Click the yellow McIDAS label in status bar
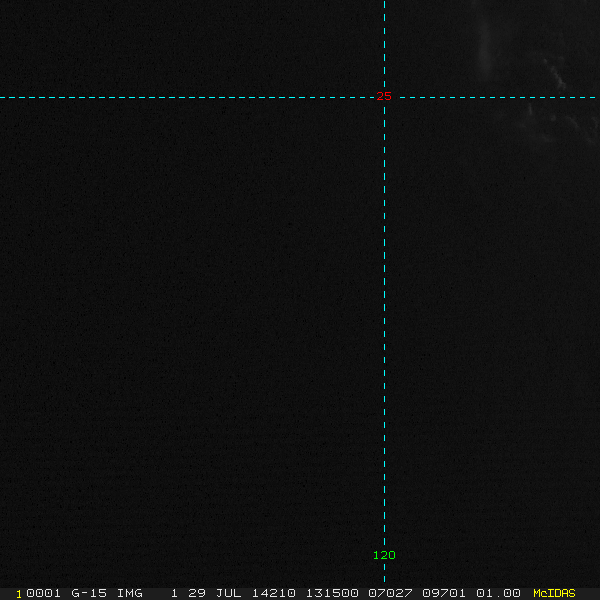Screen dimensions: 600x600 tap(554, 593)
